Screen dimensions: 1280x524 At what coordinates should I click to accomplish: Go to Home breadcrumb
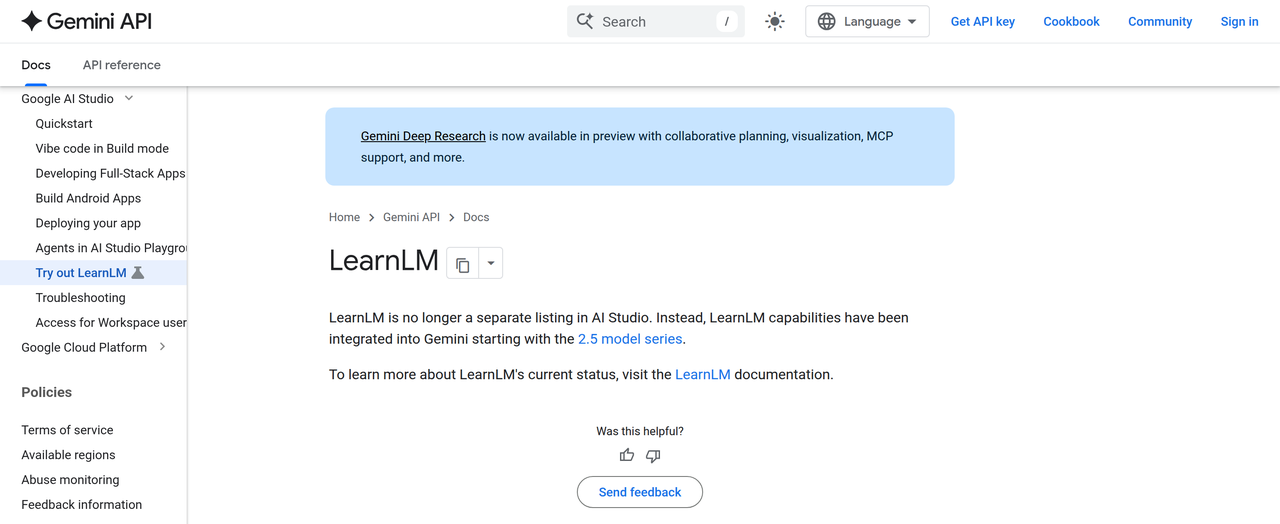(x=344, y=217)
